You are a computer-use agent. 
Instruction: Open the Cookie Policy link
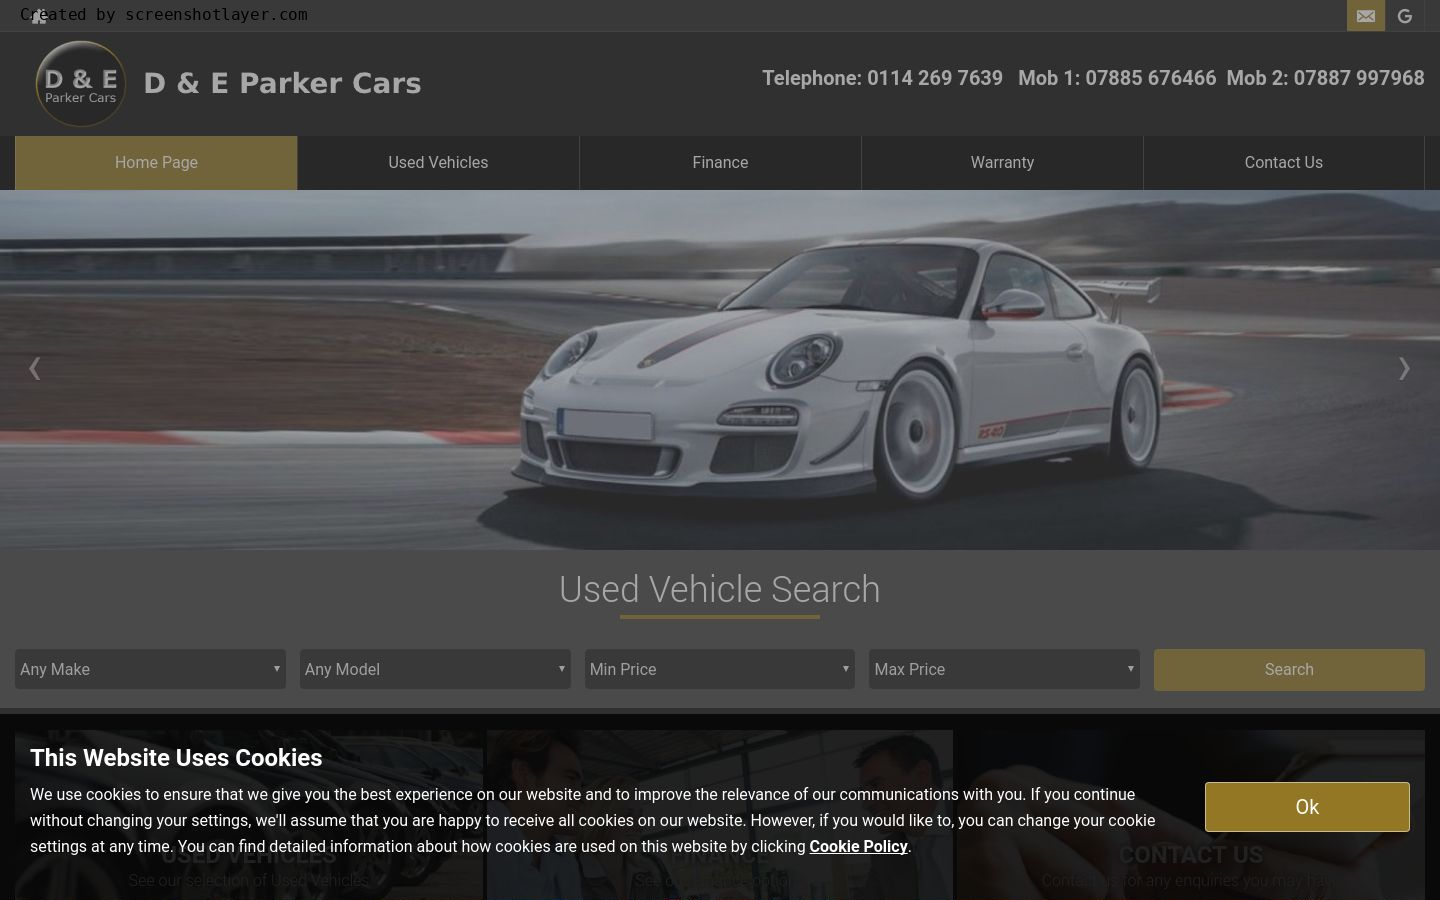(x=858, y=846)
